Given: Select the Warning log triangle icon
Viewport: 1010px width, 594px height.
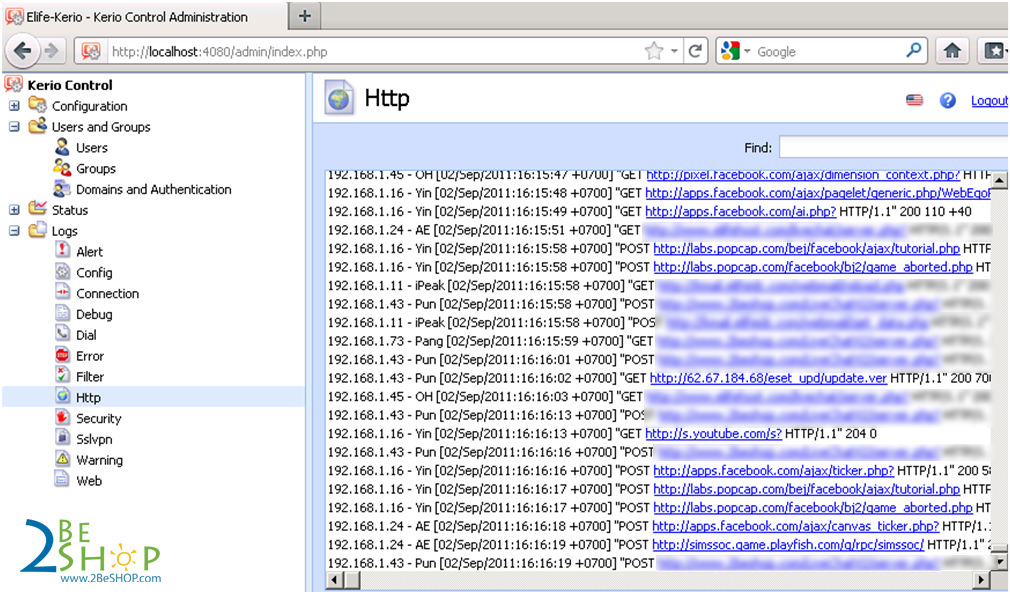Looking at the screenshot, I should point(62,459).
